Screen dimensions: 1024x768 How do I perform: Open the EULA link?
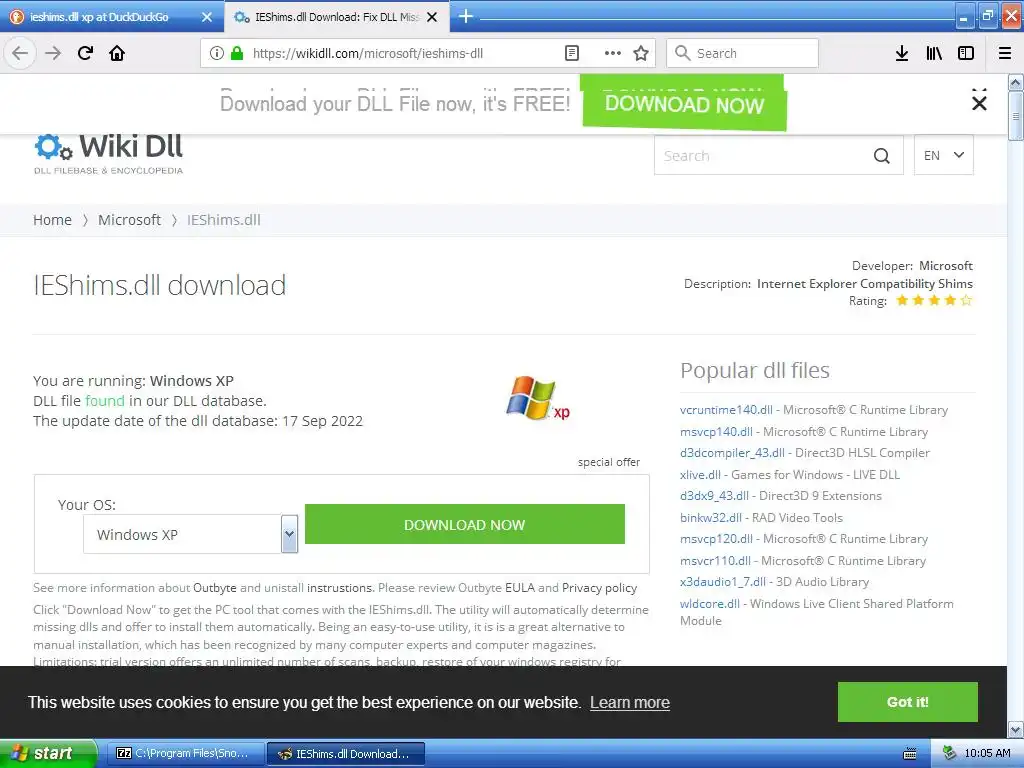[519, 588]
